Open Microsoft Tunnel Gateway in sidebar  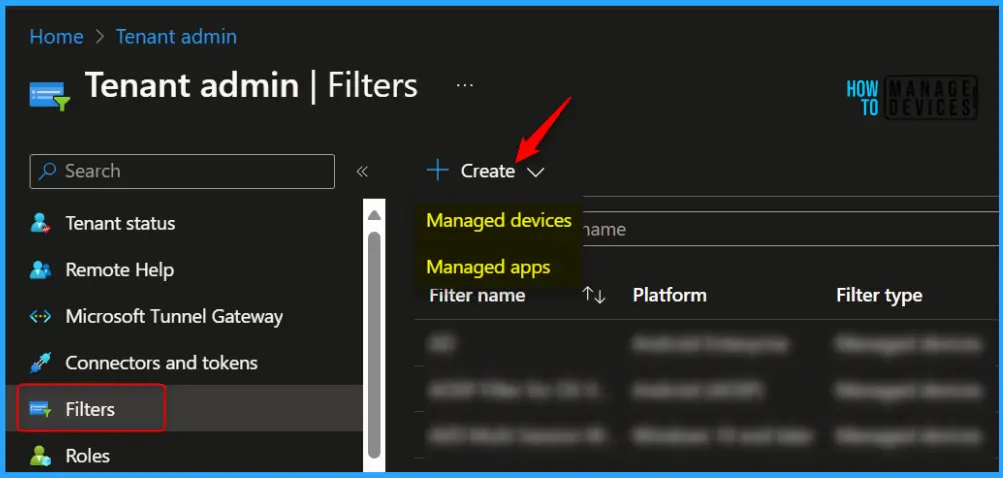[174, 317]
